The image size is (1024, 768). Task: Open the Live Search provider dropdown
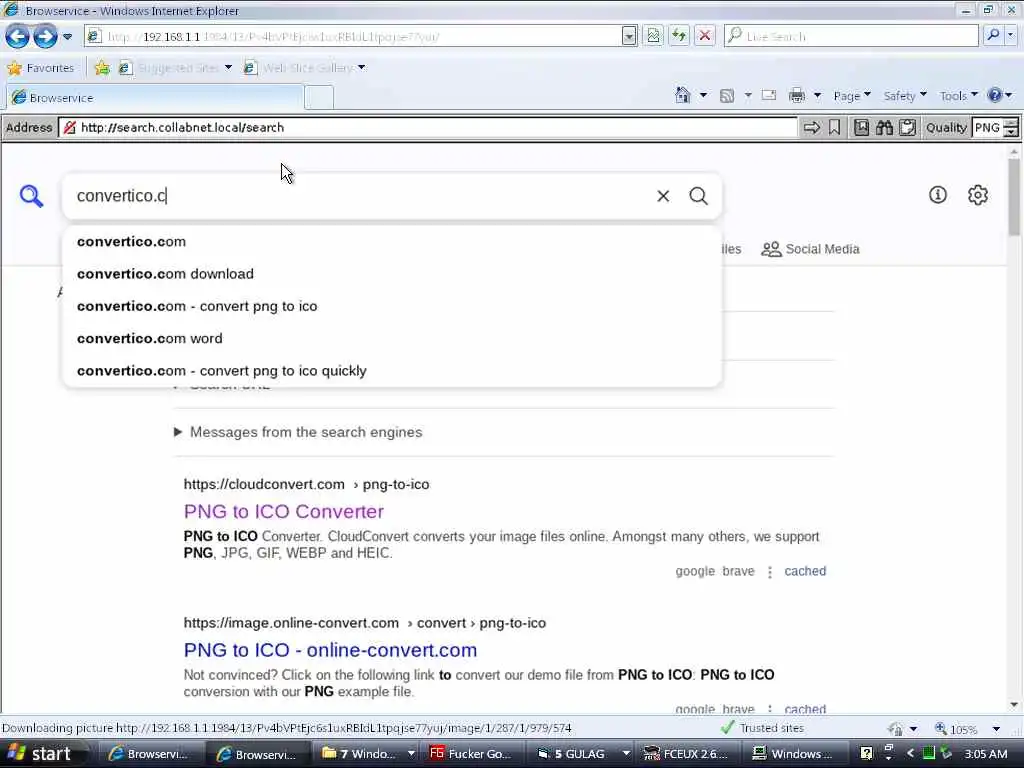point(1011,36)
